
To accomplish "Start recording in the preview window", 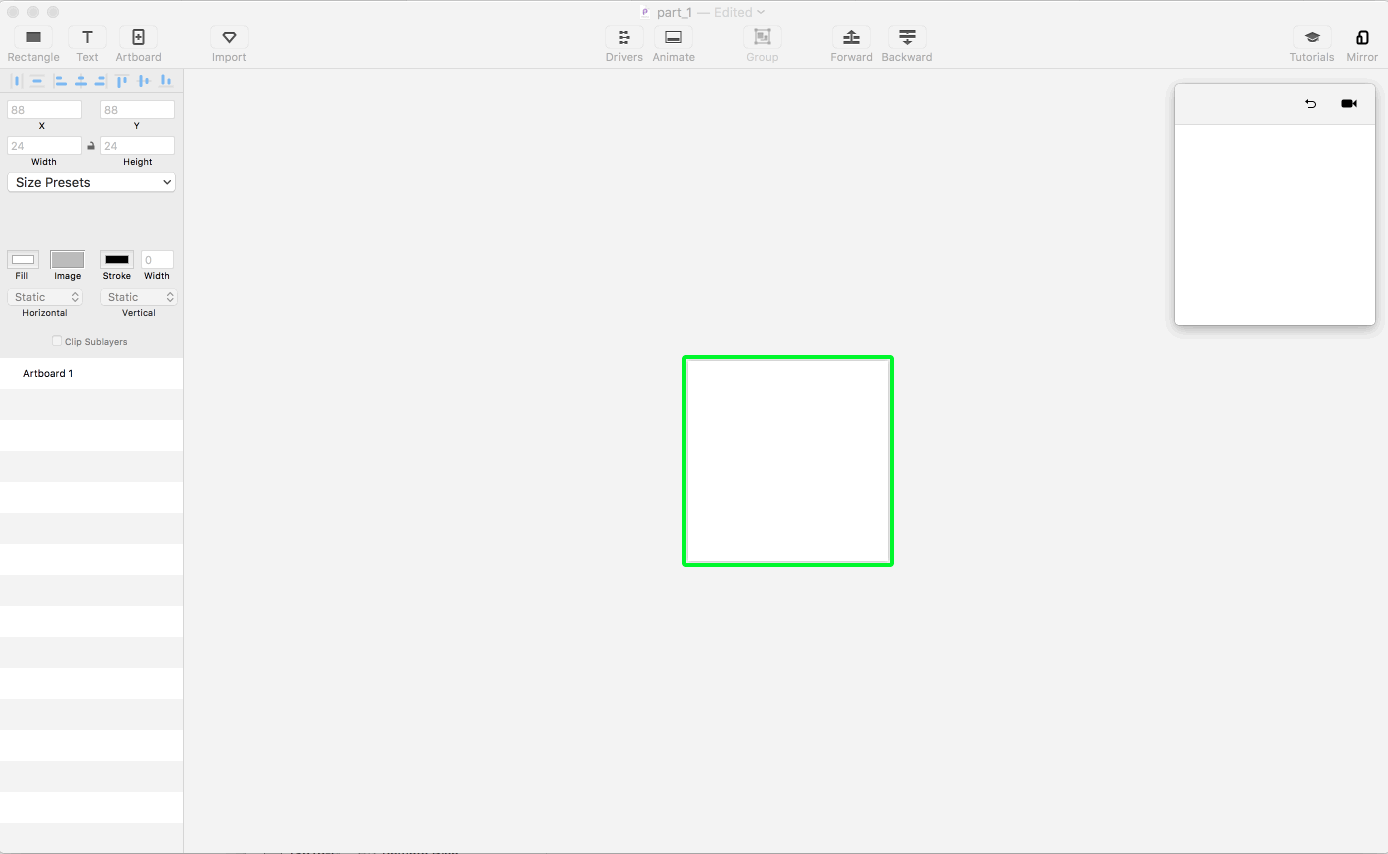I will click(1349, 103).
